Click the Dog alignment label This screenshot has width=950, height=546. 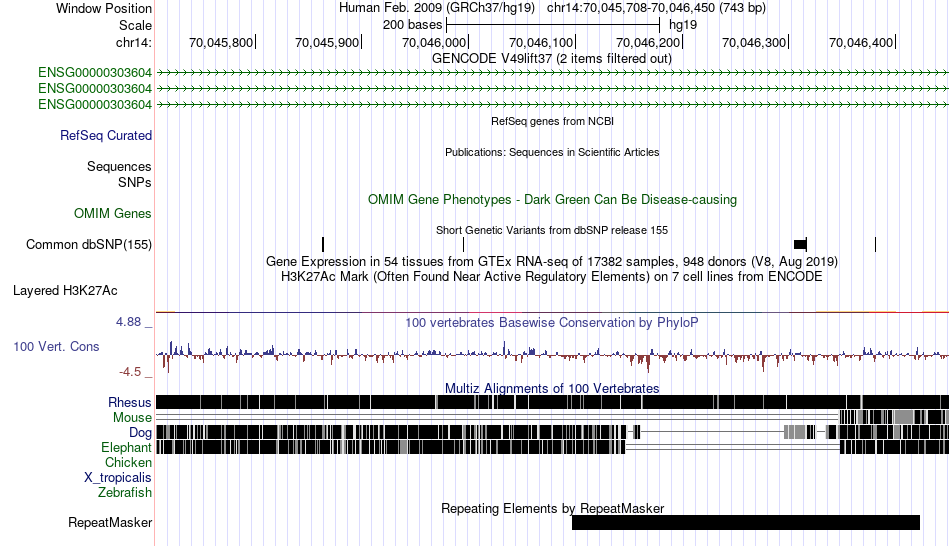[140, 433]
